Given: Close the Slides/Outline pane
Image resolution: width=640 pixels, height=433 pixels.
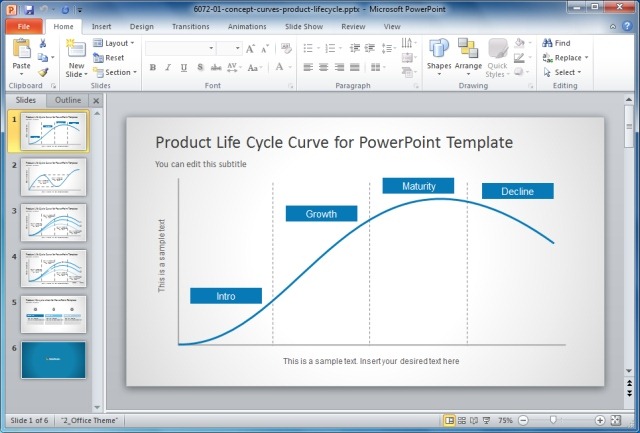Looking at the screenshot, I should pyautogui.click(x=96, y=100).
